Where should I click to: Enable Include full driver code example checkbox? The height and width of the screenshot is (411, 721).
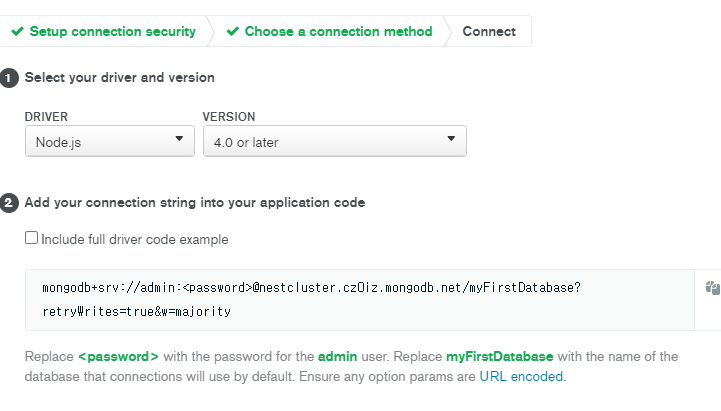32,239
